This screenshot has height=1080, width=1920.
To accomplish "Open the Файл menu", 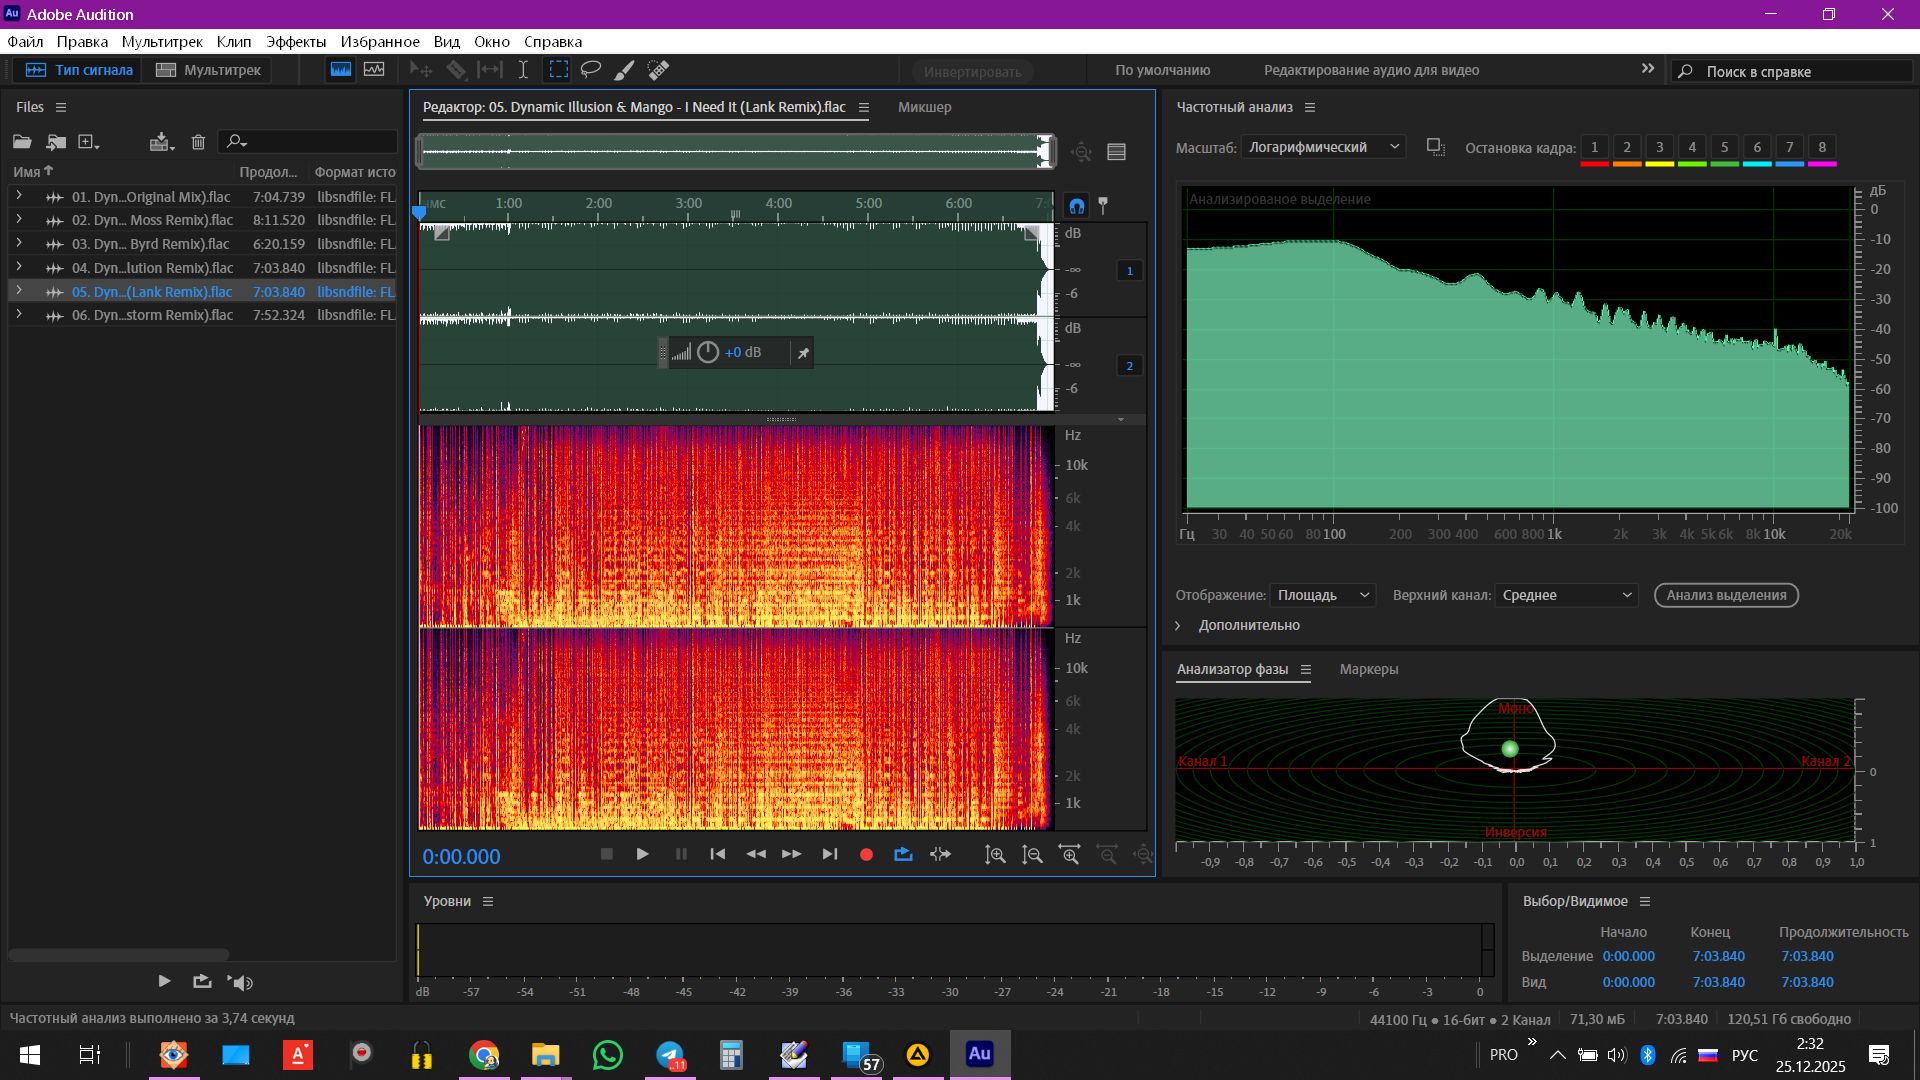I will coord(25,42).
